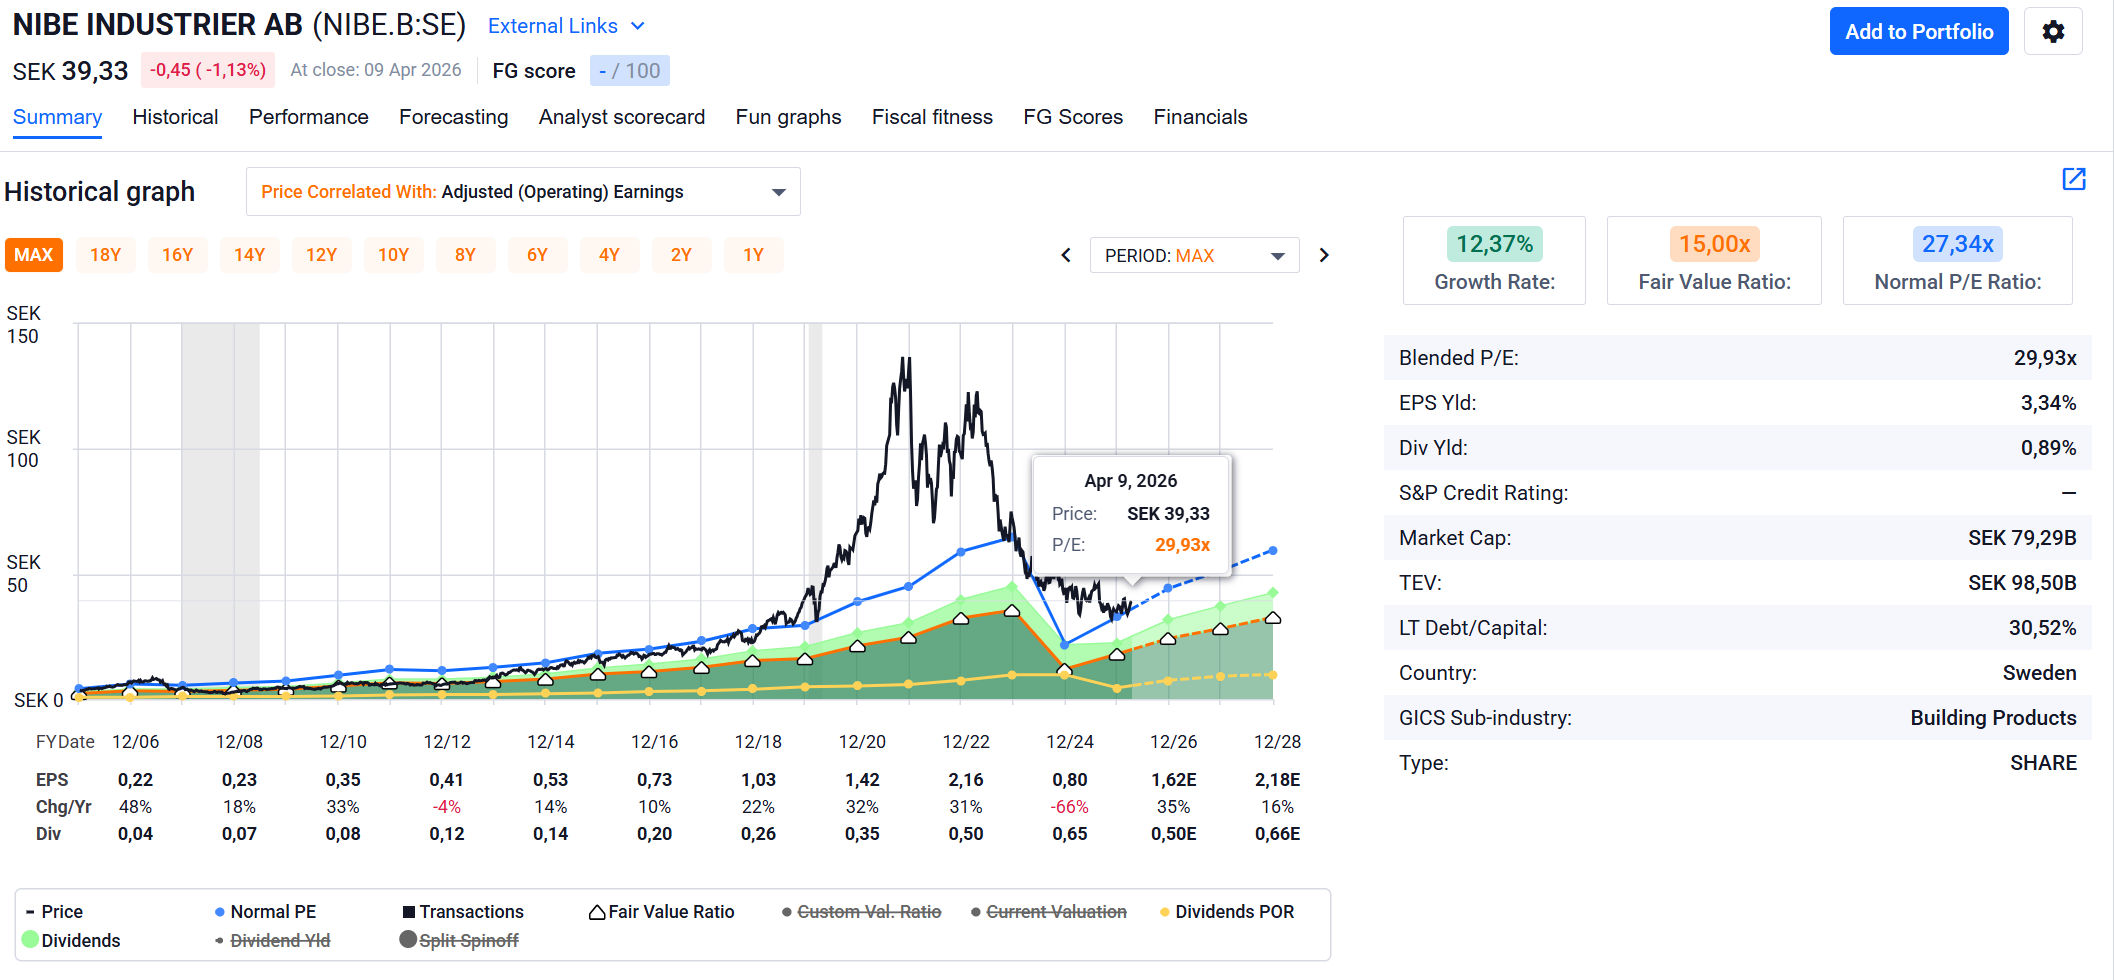Image resolution: width=2114 pixels, height=980 pixels.
Task: Open the settings gear menu
Action: click(x=2053, y=32)
